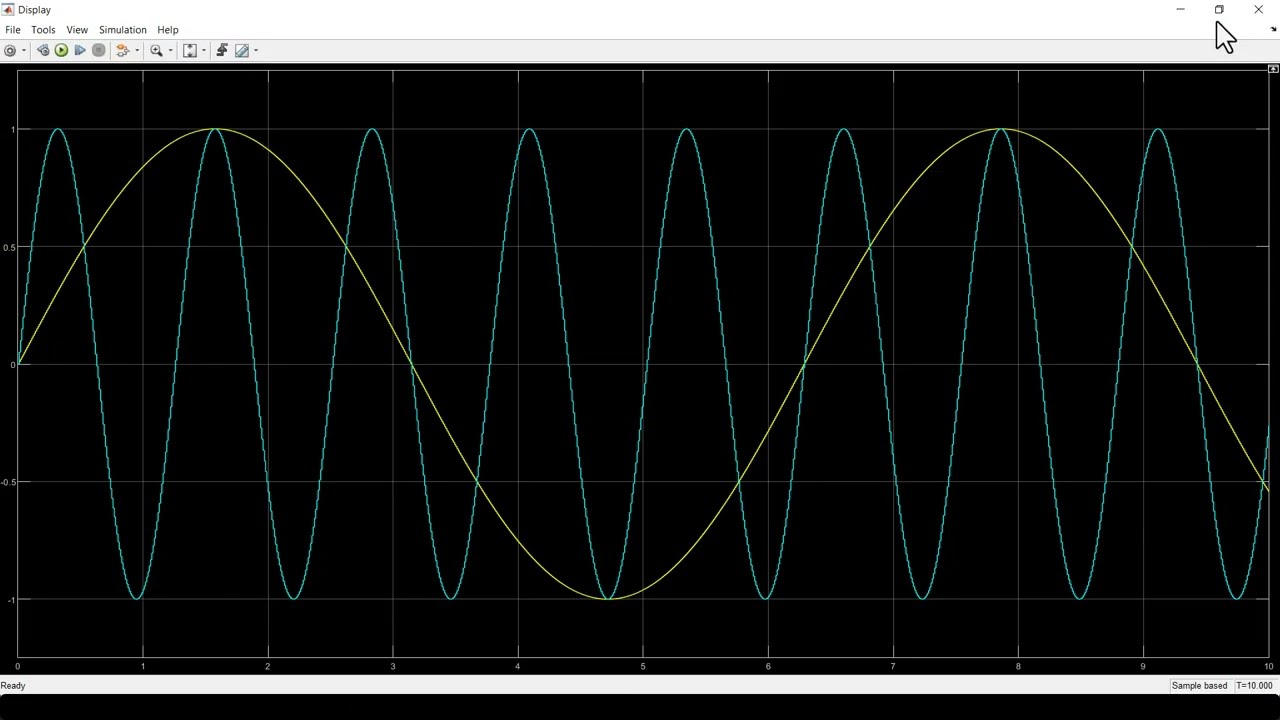Image resolution: width=1280 pixels, height=720 pixels.
Task: Open the File menu
Action: (x=13, y=30)
